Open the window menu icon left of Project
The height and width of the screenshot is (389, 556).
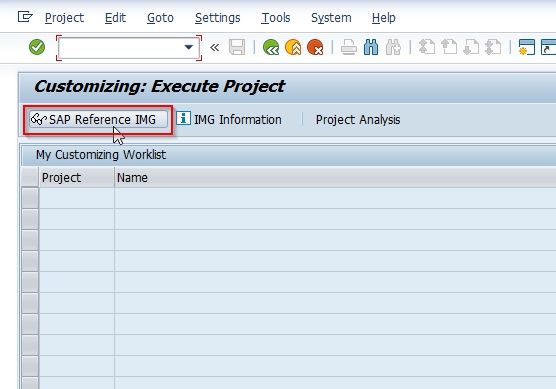(25, 17)
